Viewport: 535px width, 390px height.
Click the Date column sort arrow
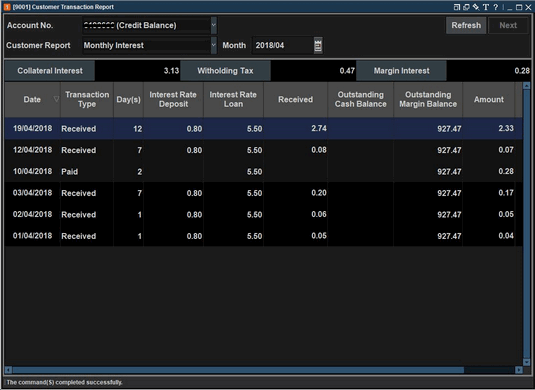56,99
